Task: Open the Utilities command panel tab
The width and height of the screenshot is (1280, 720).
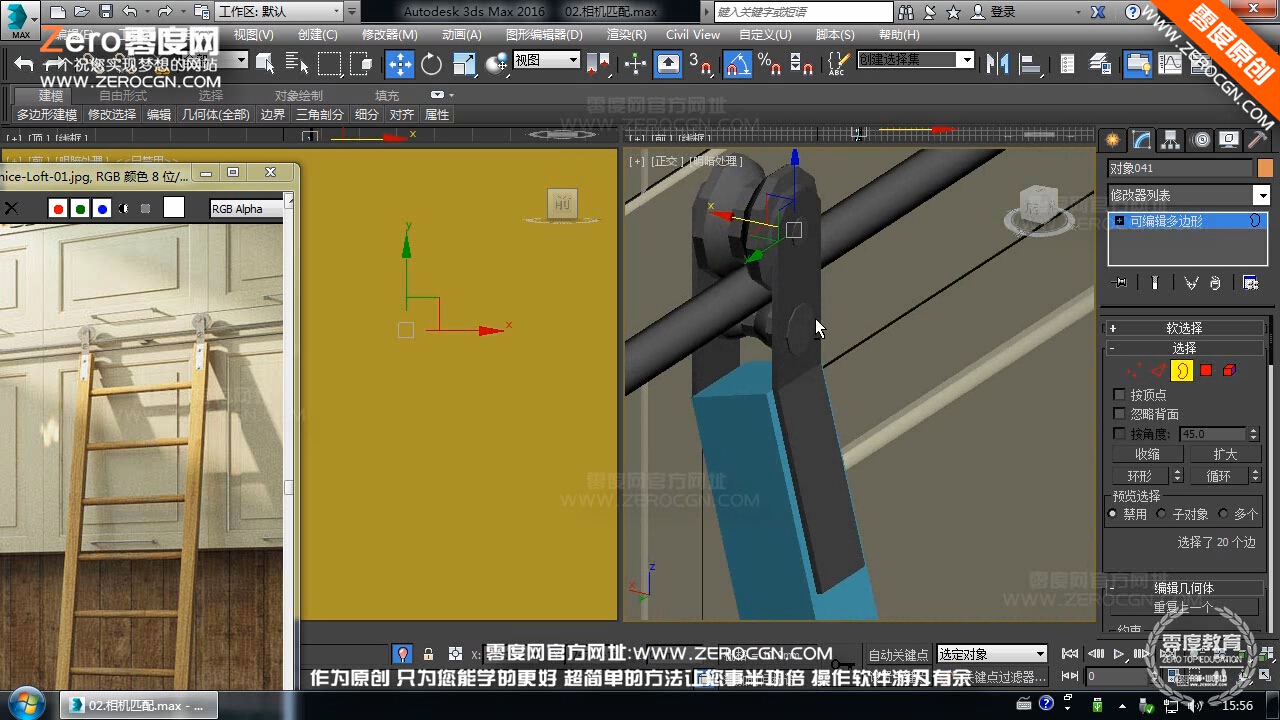Action: coord(1257,140)
